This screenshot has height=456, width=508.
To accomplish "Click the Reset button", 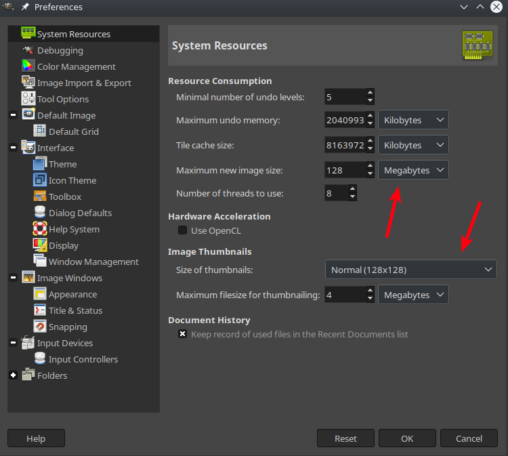I will [346, 438].
